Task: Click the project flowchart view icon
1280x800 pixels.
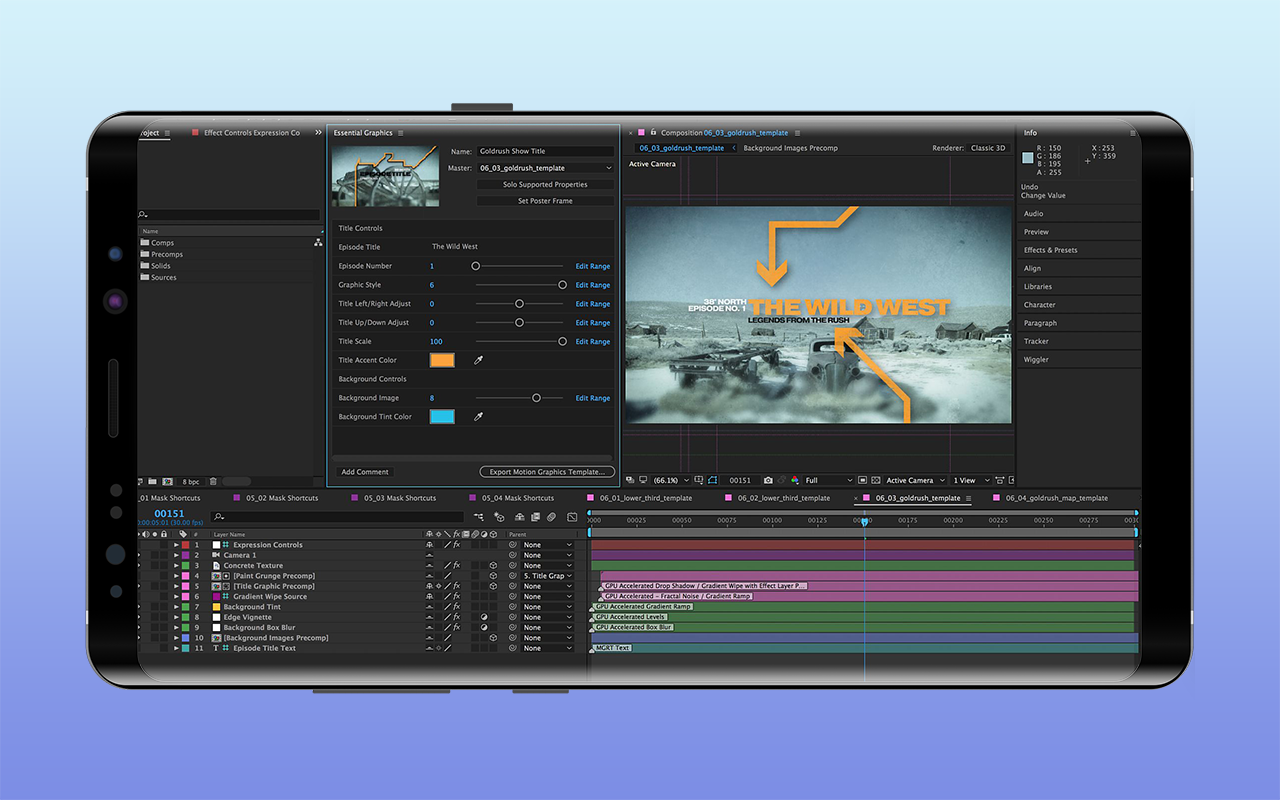Action: coord(318,242)
